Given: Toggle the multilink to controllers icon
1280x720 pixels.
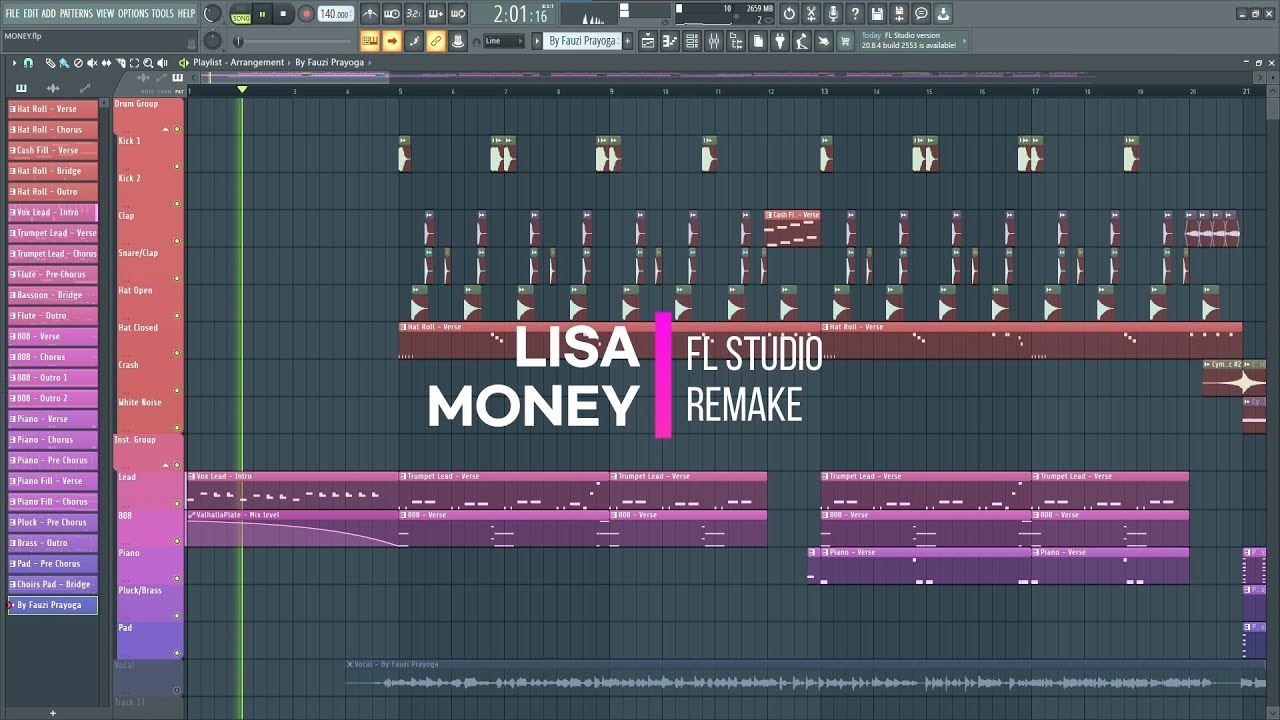Looking at the screenshot, I should 436,41.
